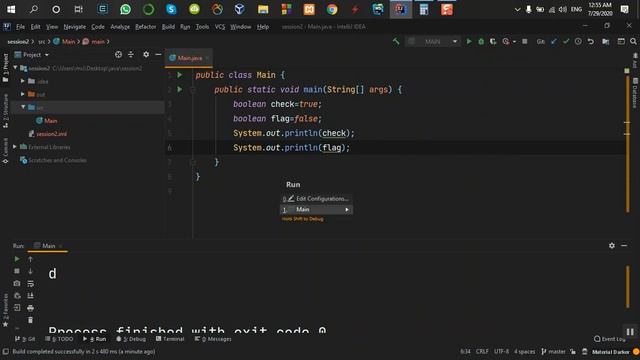Click master branch in status bar
The height and width of the screenshot is (360, 640).
point(553,351)
